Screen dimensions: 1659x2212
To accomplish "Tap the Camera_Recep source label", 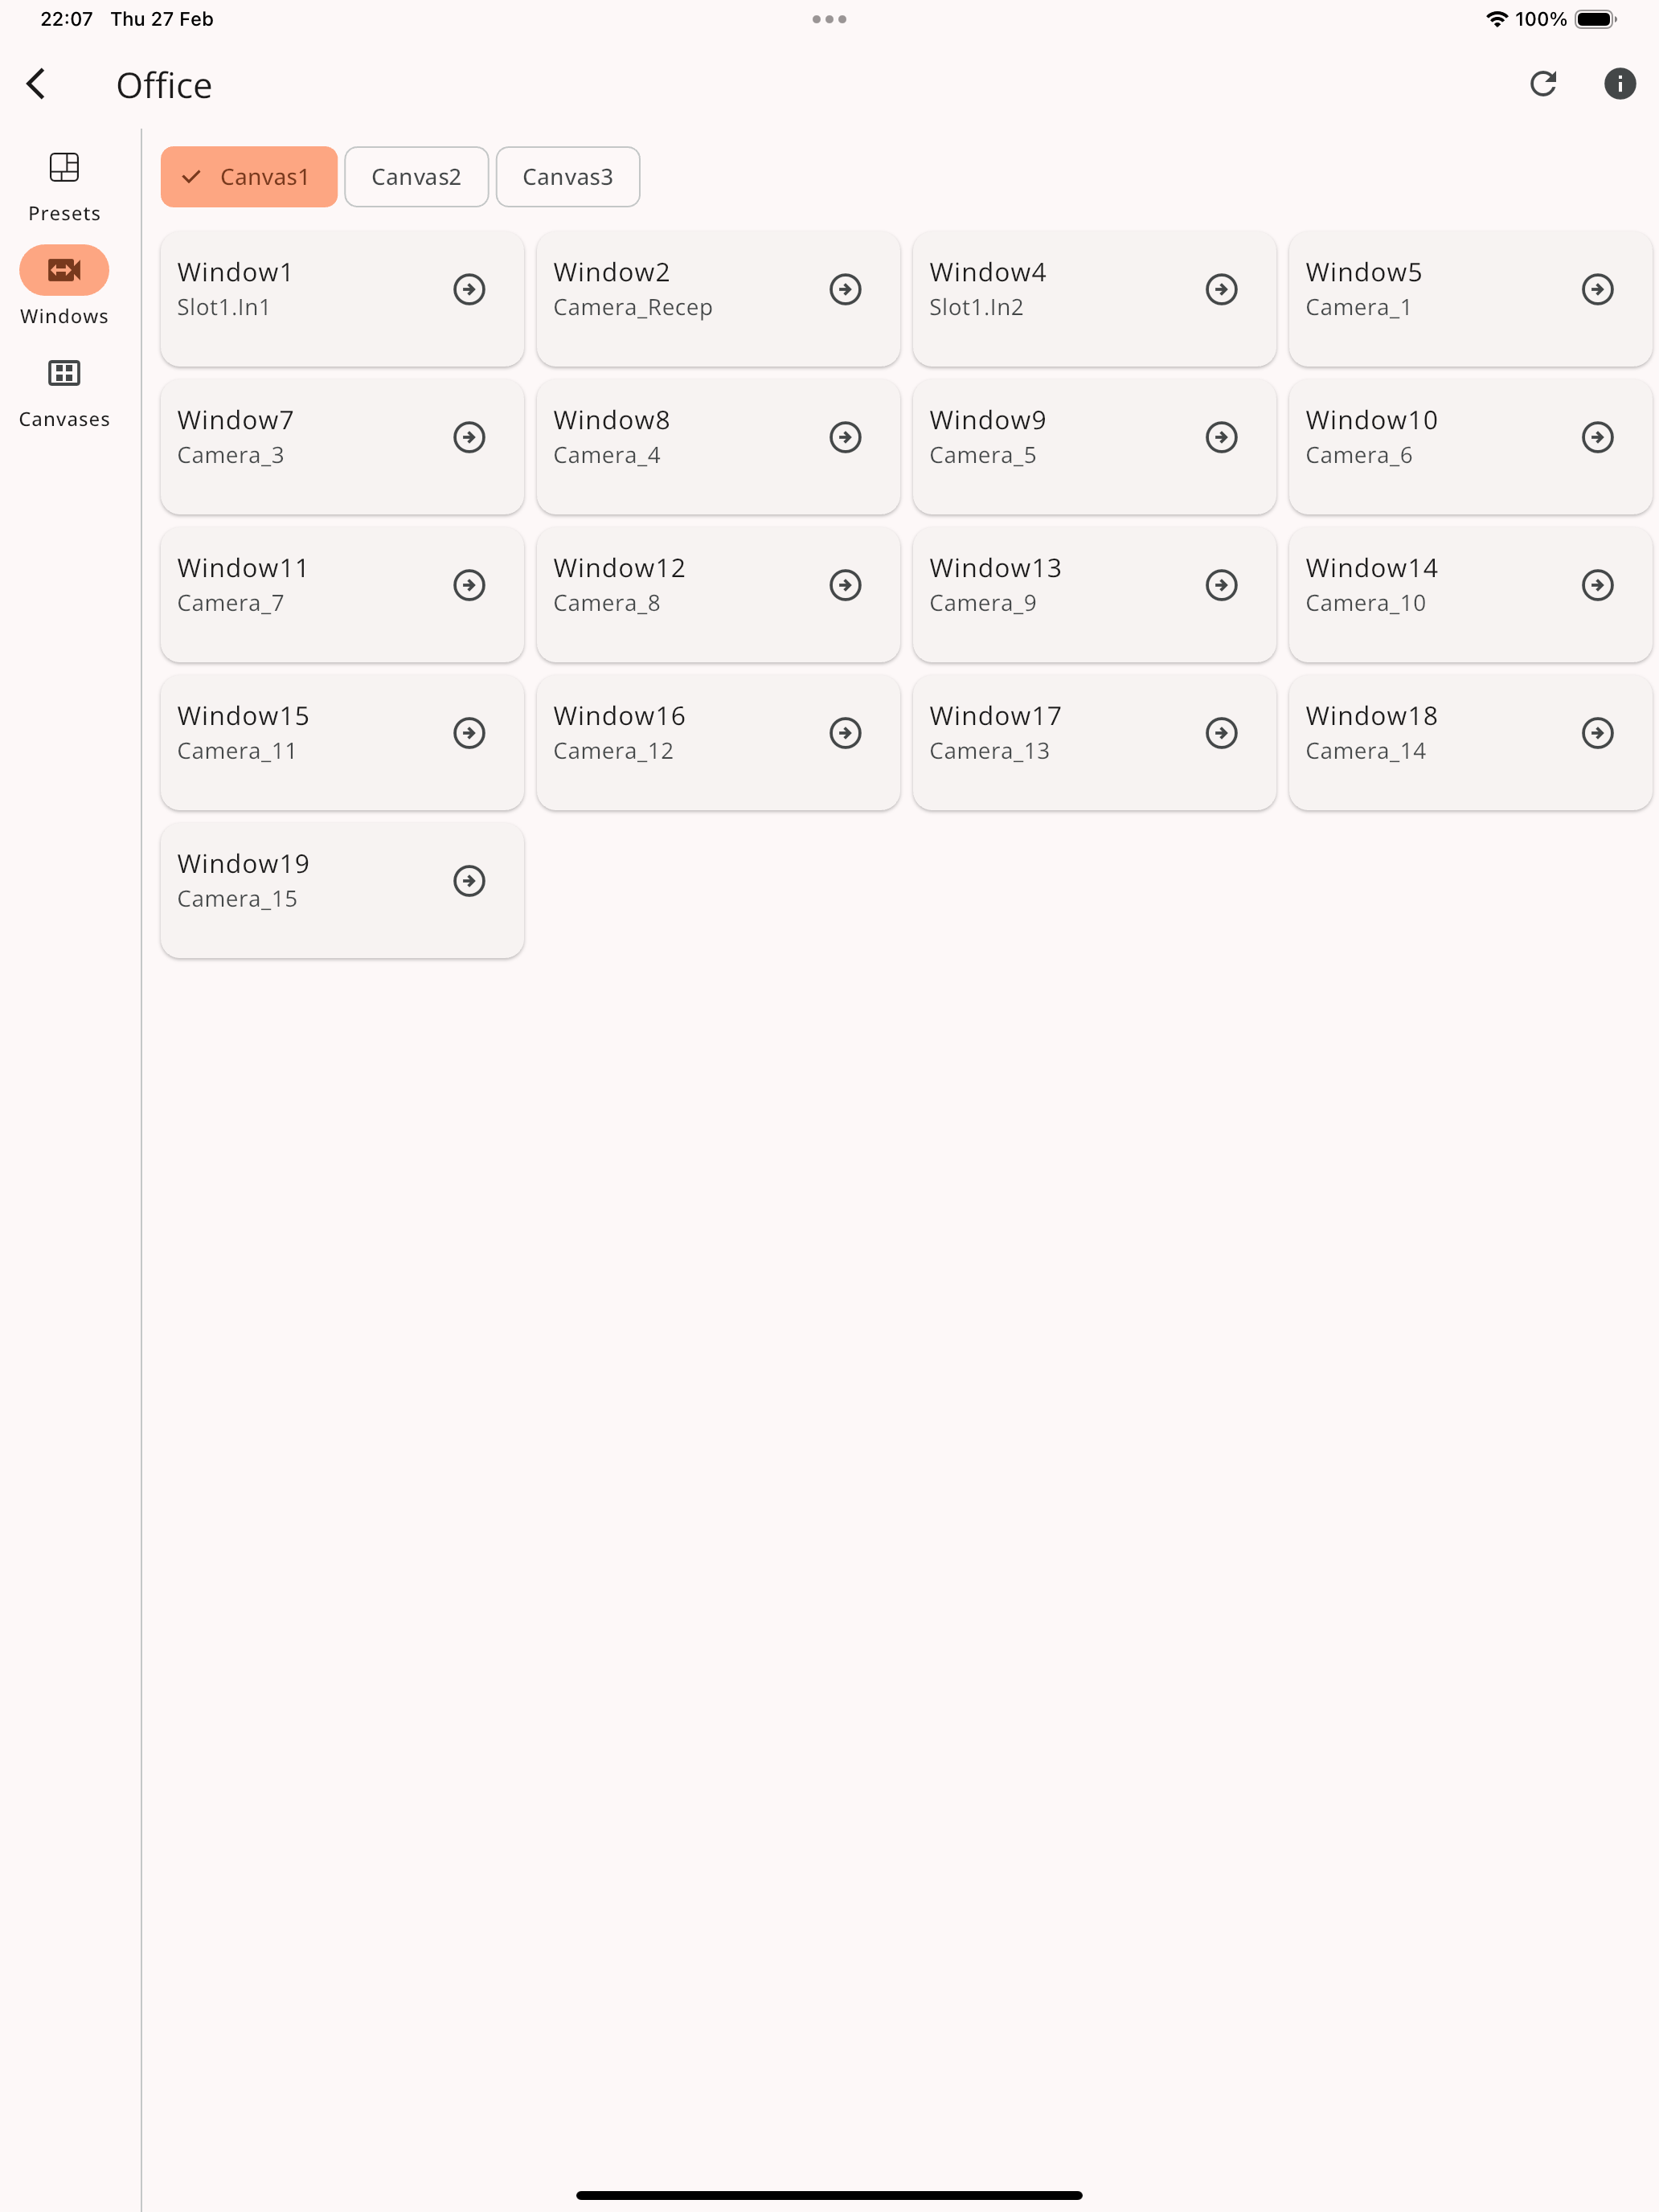I will [632, 308].
